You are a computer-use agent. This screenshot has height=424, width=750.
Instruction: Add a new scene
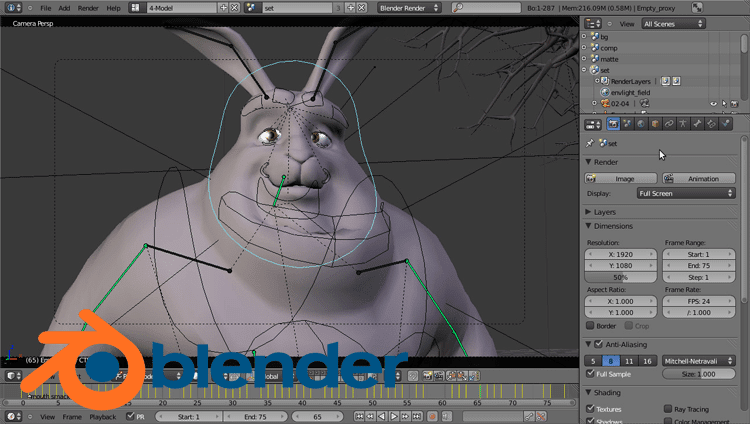click(x=351, y=8)
